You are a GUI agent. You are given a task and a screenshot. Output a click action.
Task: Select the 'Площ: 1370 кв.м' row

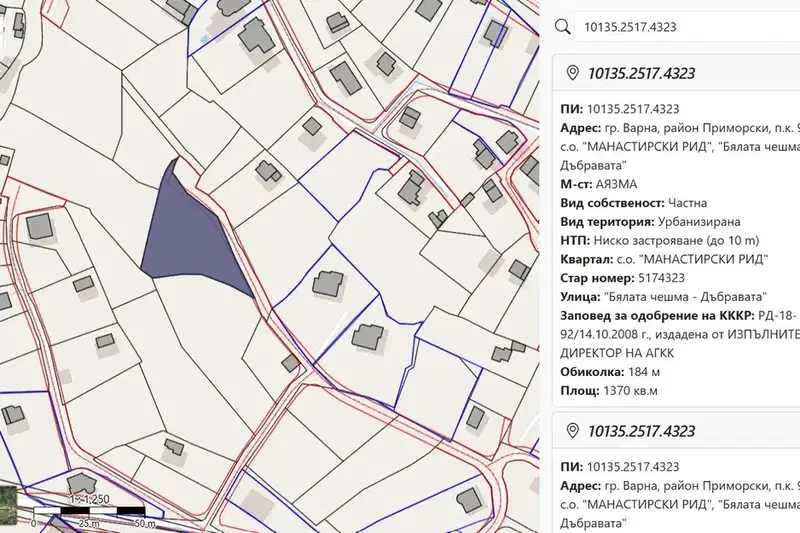pos(609,391)
